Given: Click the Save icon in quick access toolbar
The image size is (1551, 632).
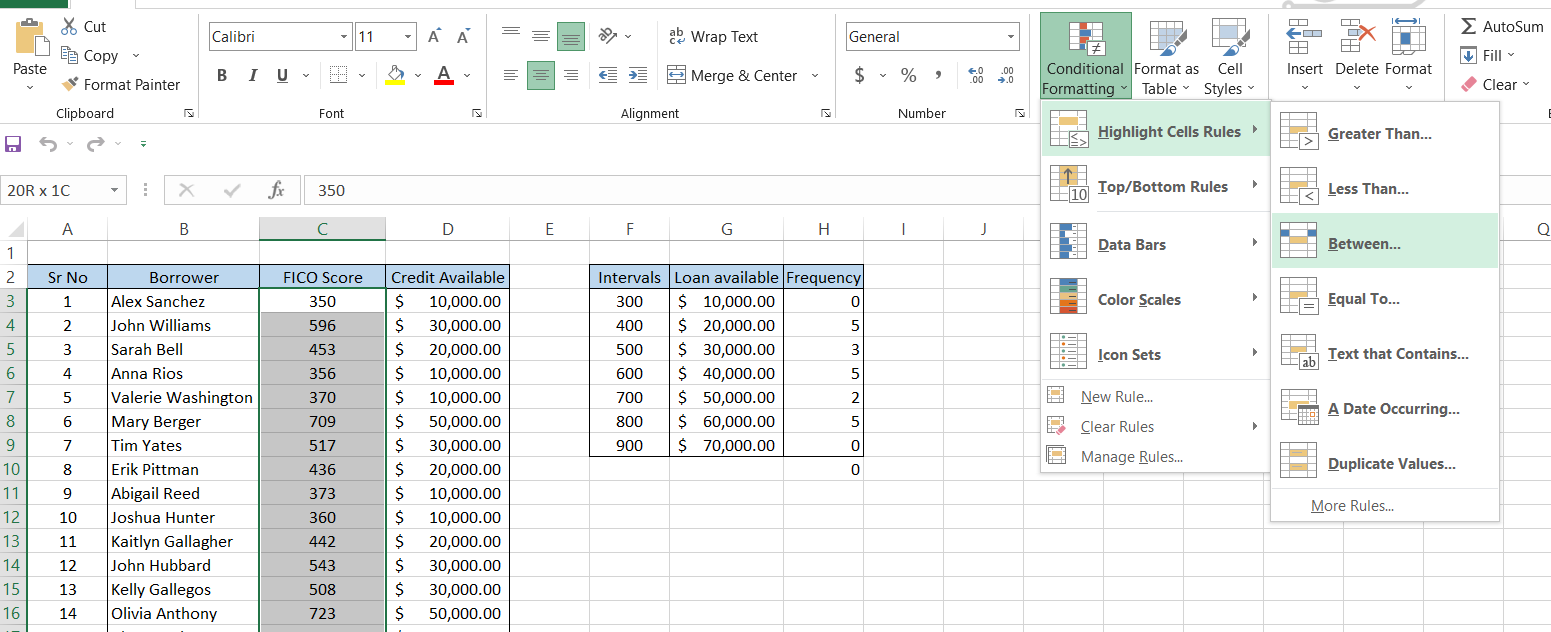Looking at the screenshot, I should point(13,144).
